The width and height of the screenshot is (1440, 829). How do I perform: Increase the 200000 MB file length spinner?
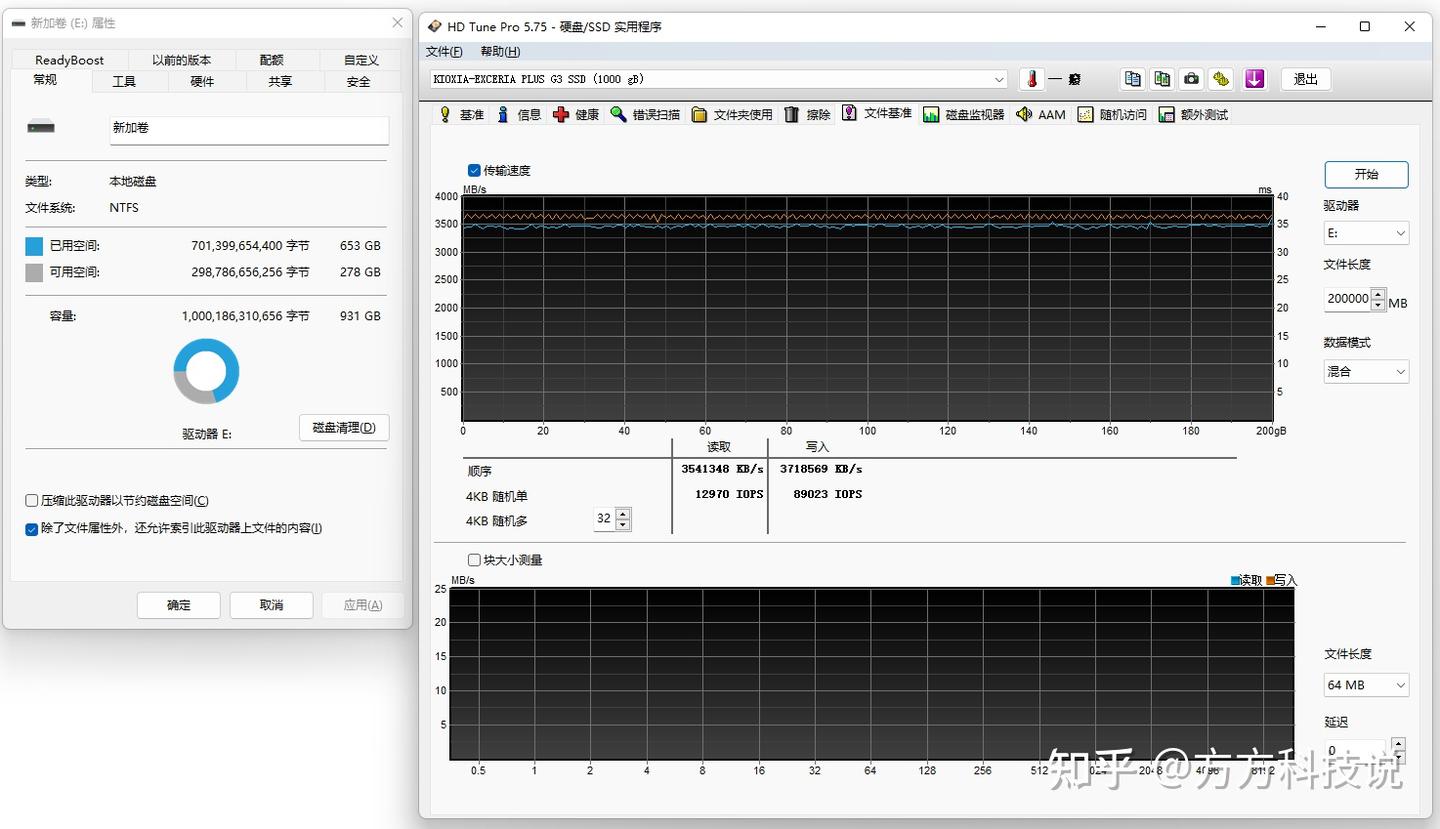tap(1379, 294)
